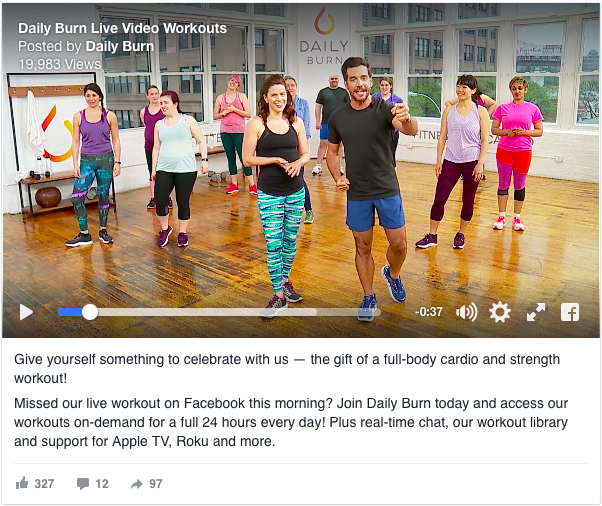Screen dimensions: 602x506
Task: Seek to the middle of the progress bar
Action: [x=219, y=312]
